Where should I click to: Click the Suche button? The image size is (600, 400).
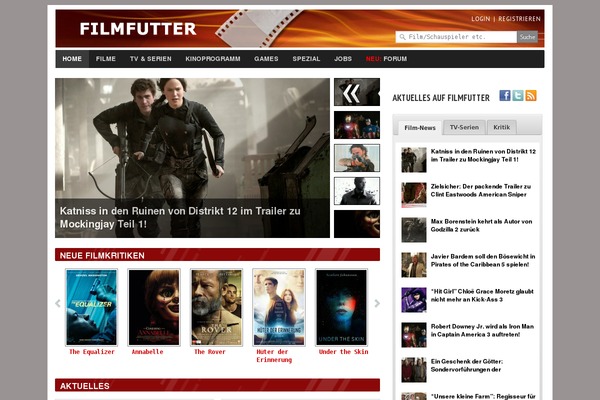pyautogui.click(x=527, y=37)
